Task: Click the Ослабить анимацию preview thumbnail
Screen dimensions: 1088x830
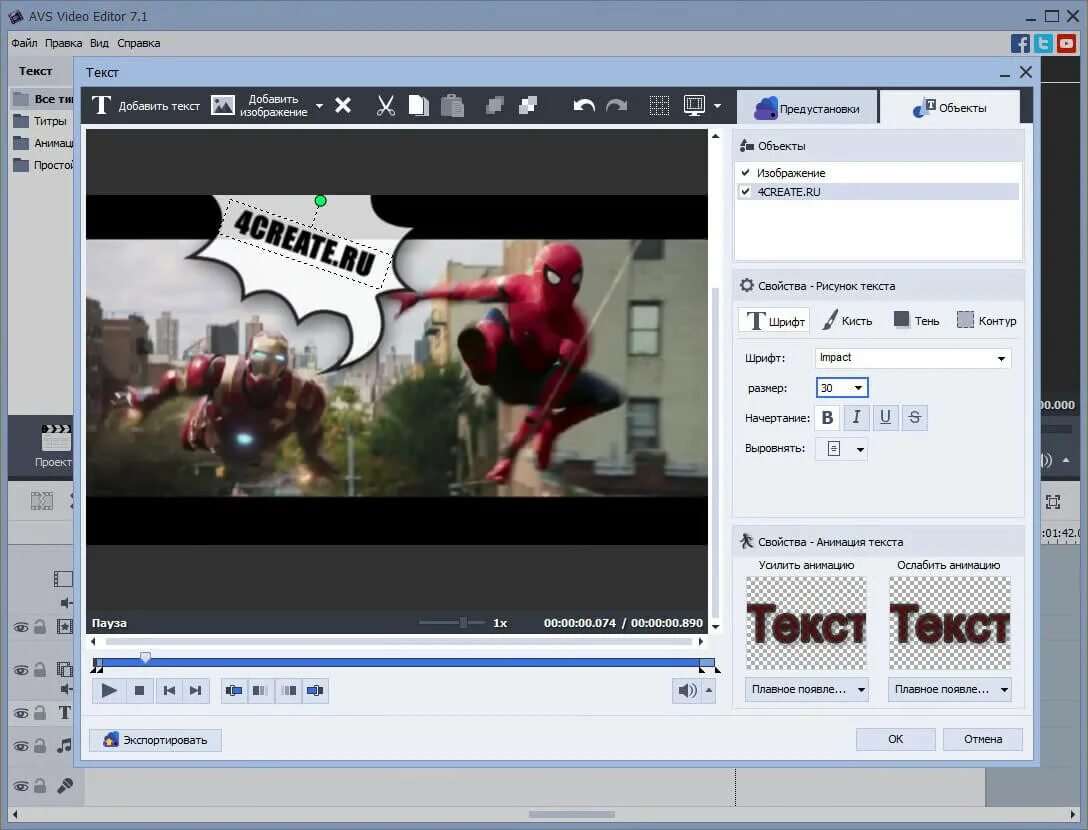Action: (x=949, y=622)
